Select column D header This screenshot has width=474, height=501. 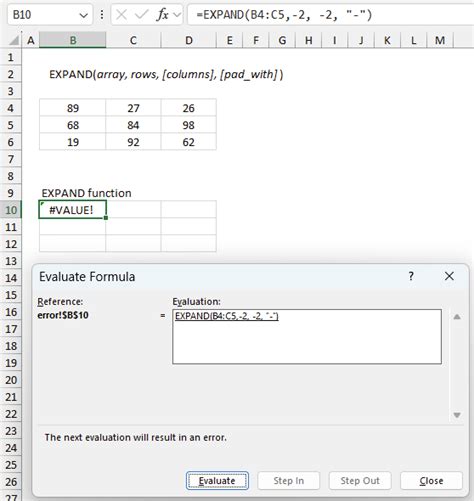click(189, 40)
